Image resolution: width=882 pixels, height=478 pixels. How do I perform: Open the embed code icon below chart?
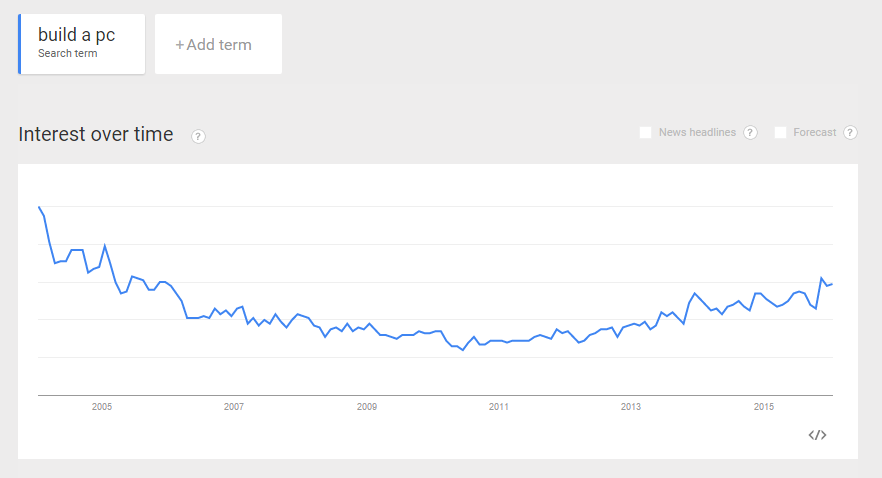pyautogui.click(x=817, y=435)
